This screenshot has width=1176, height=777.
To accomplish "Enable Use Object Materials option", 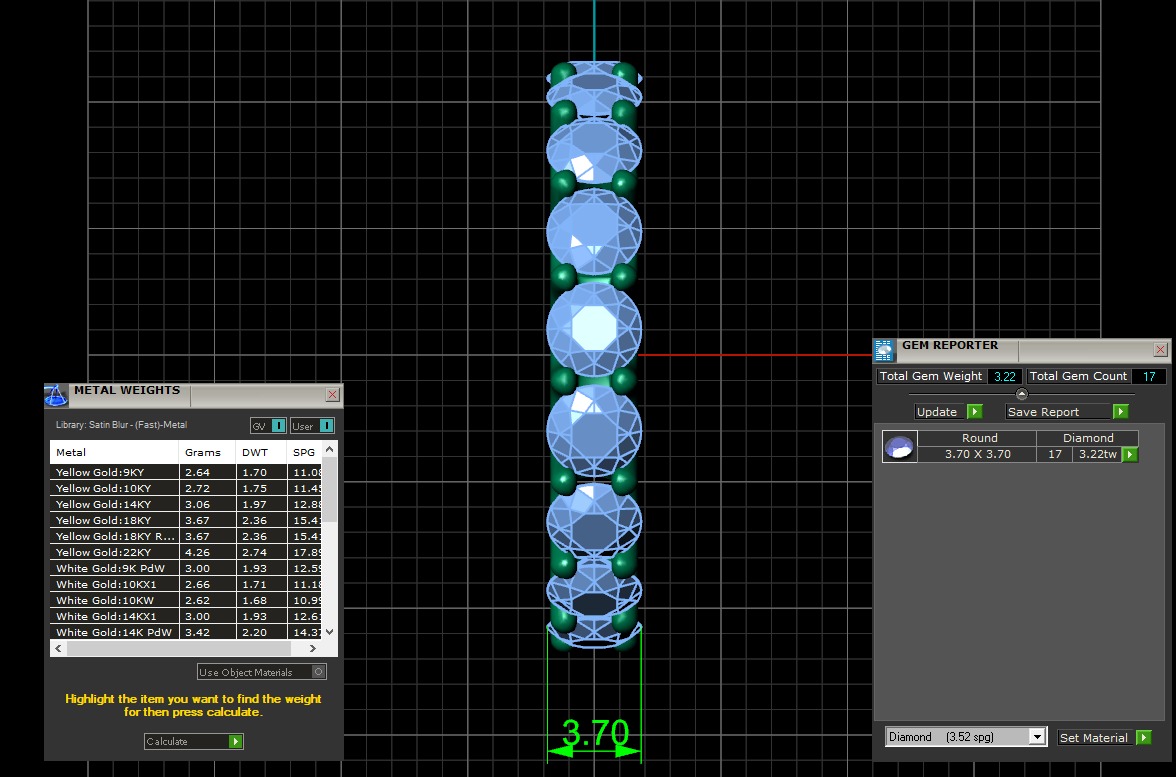I will (318, 671).
